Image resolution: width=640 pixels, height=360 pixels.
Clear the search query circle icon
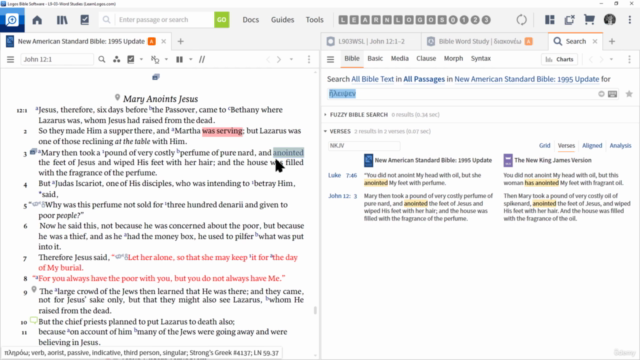[601, 94]
